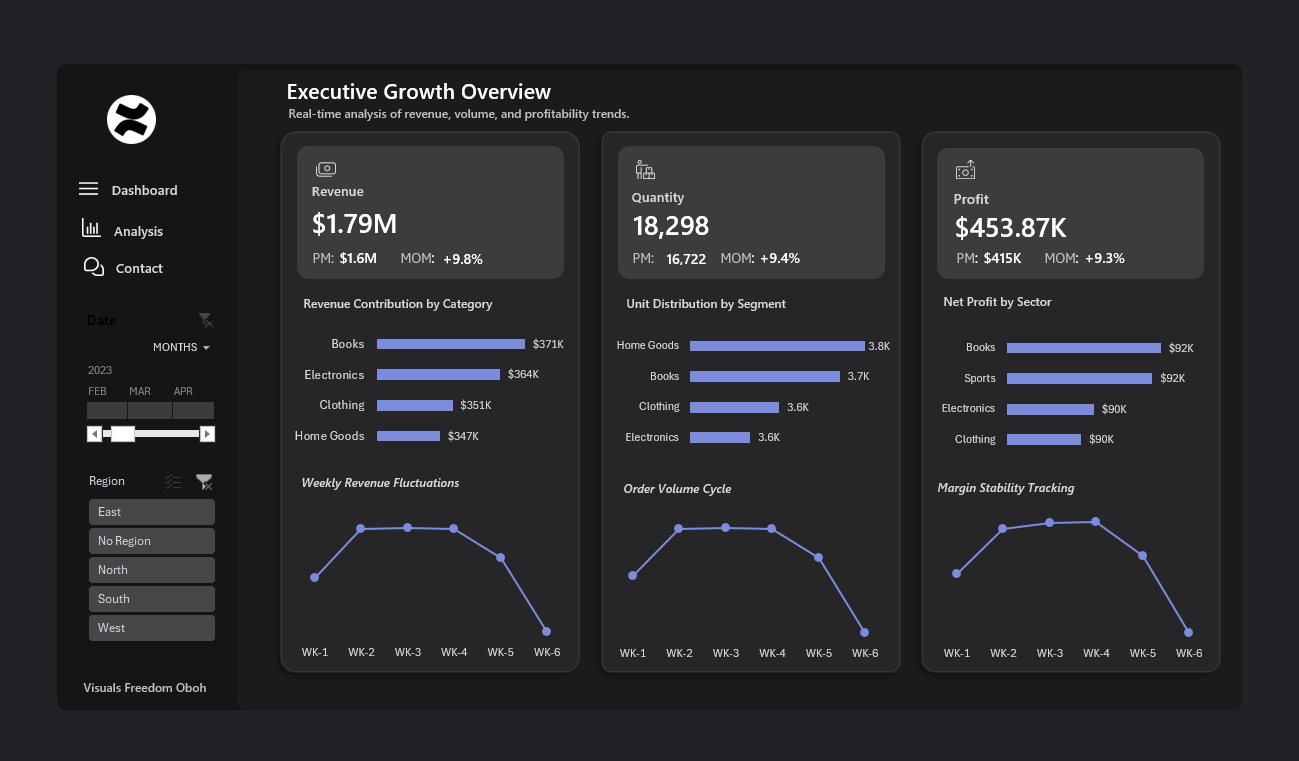Click the hamburger icon beside Dashboard
Image resolution: width=1299 pixels, height=761 pixels.
89,189
